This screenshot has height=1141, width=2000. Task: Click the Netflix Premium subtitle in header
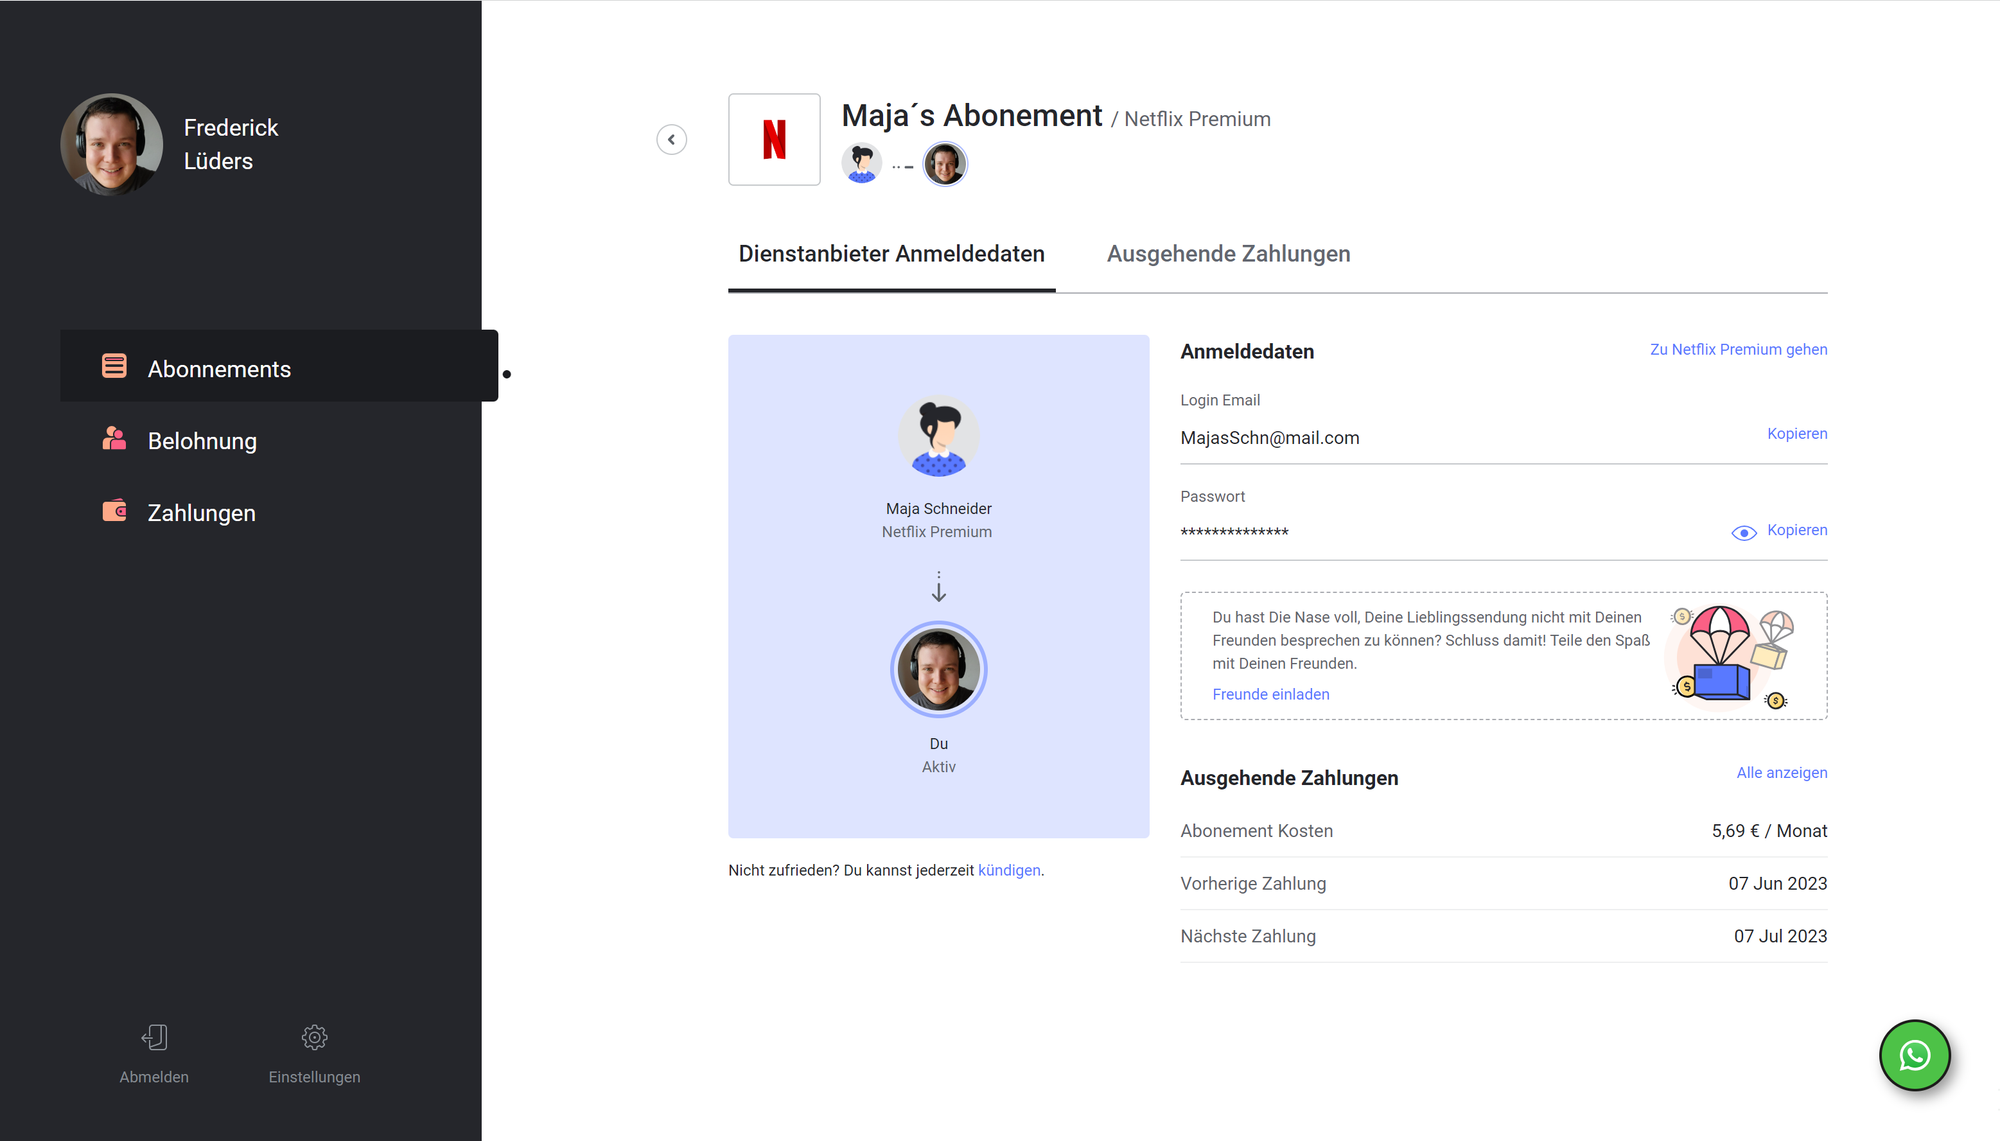(1197, 119)
